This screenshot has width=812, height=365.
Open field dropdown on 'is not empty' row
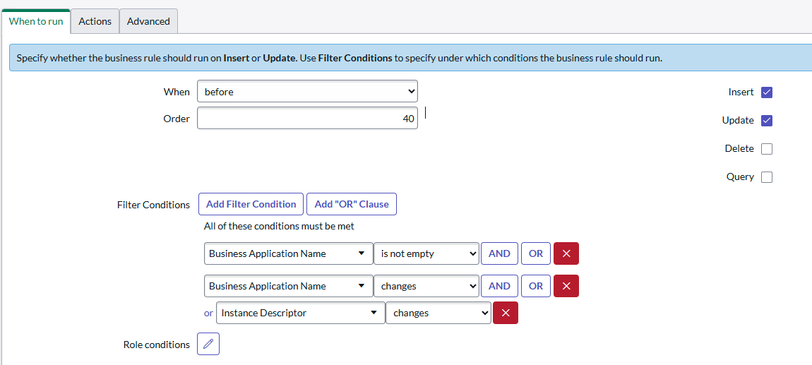(x=288, y=254)
